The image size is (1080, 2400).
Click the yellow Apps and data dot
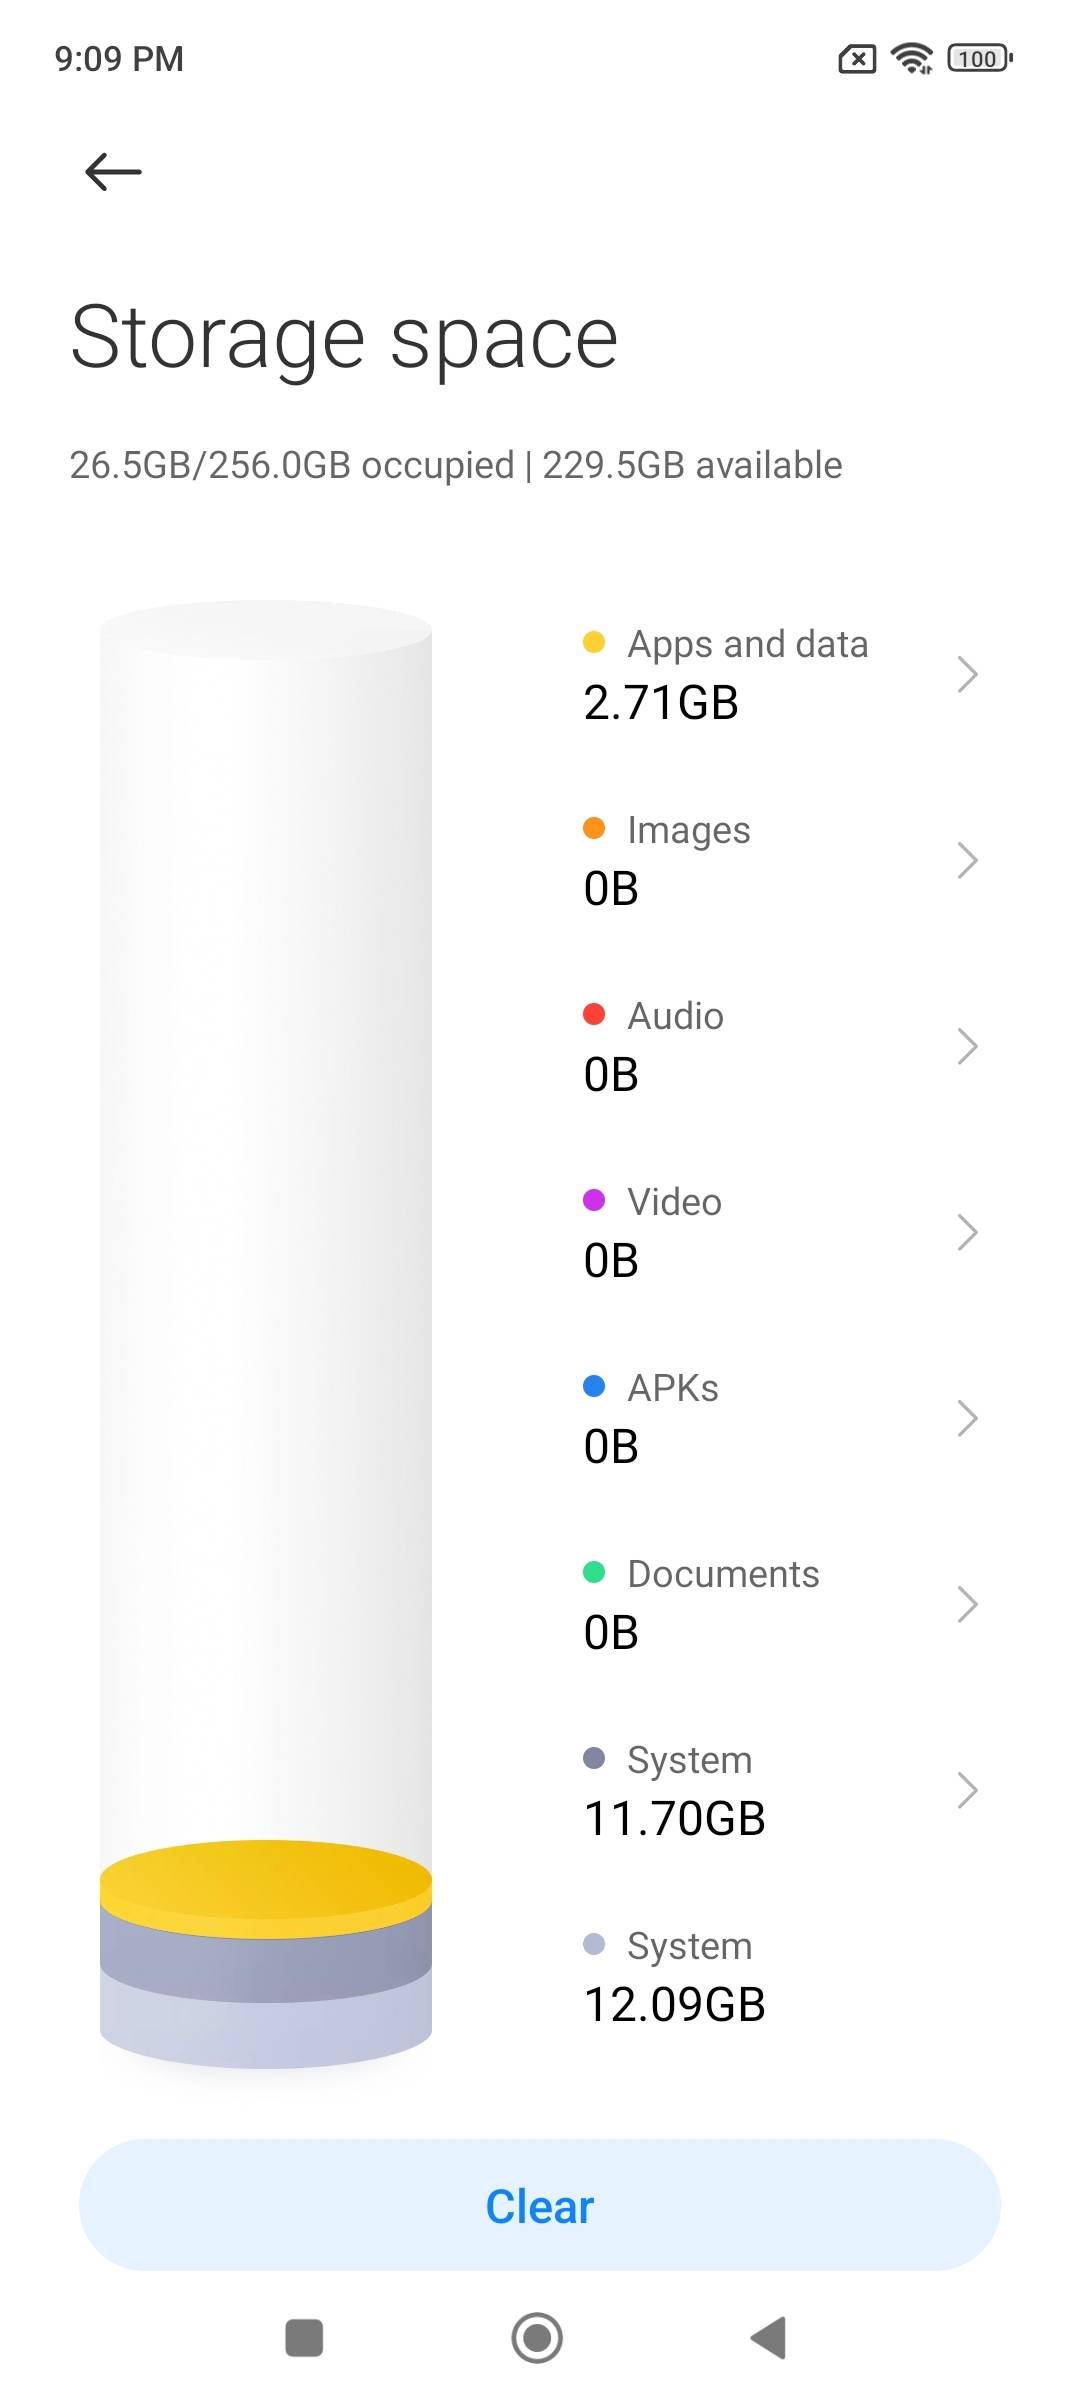pos(594,642)
